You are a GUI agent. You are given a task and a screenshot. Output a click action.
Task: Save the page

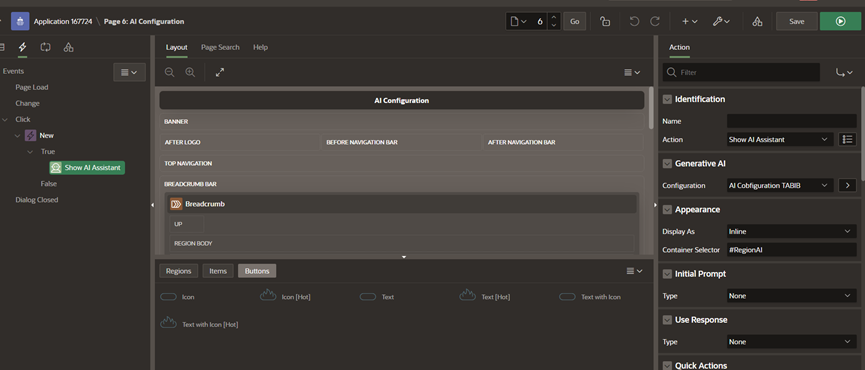pyautogui.click(x=797, y=22)
